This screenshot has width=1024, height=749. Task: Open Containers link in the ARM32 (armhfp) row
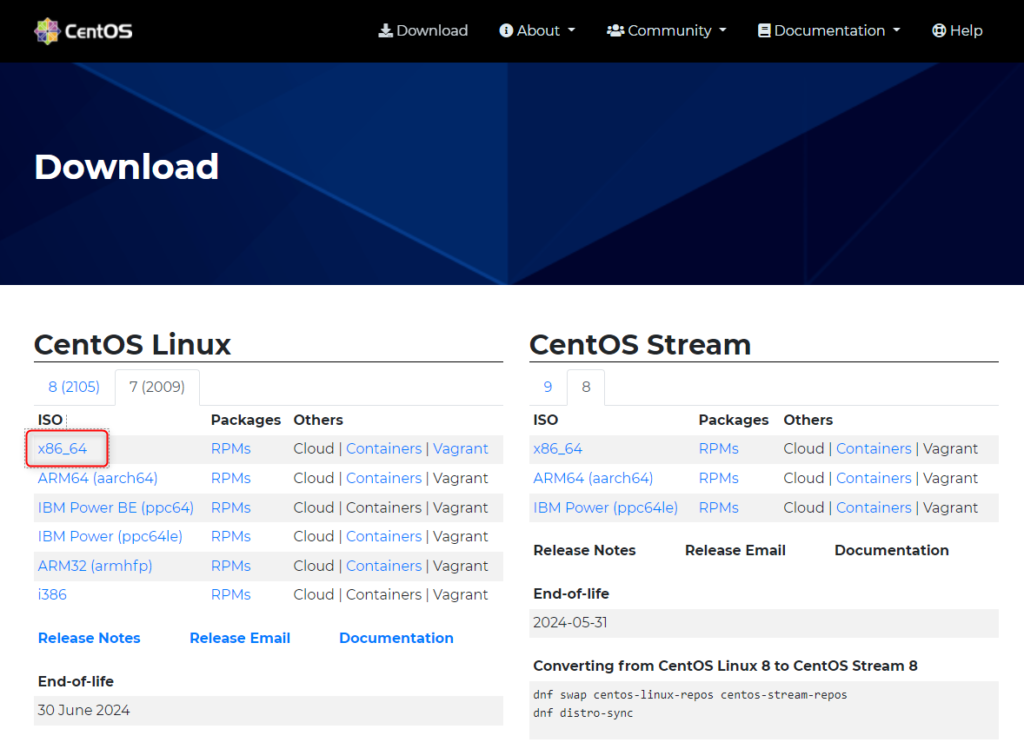(384, 566)
